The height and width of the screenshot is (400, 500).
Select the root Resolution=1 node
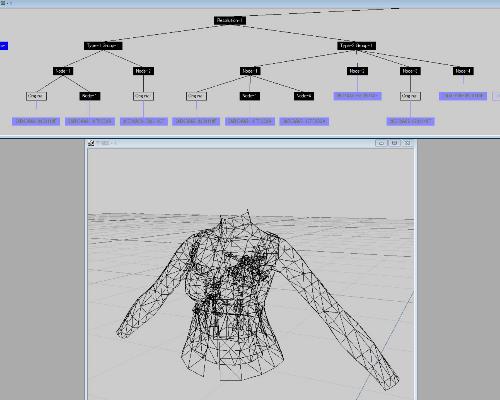[230, 20]
